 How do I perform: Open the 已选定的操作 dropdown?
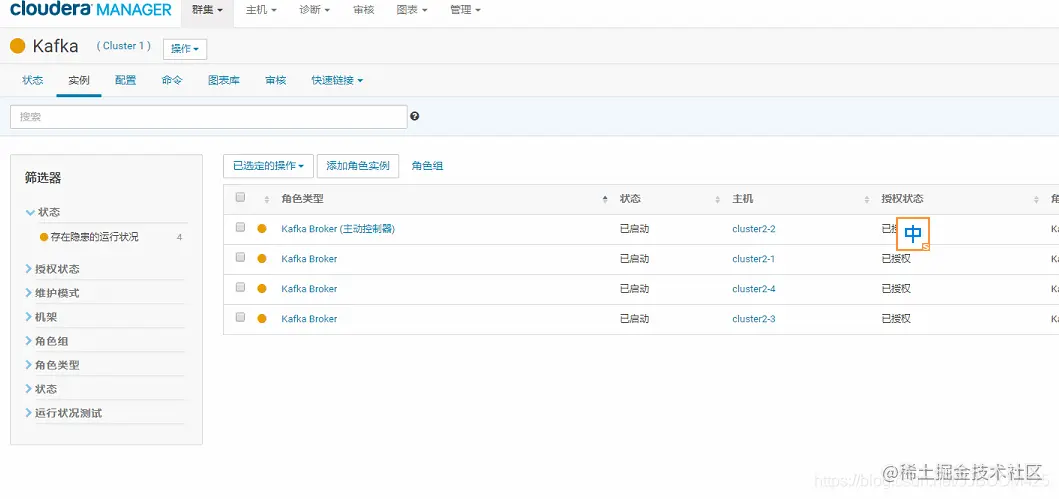point(268,165)
